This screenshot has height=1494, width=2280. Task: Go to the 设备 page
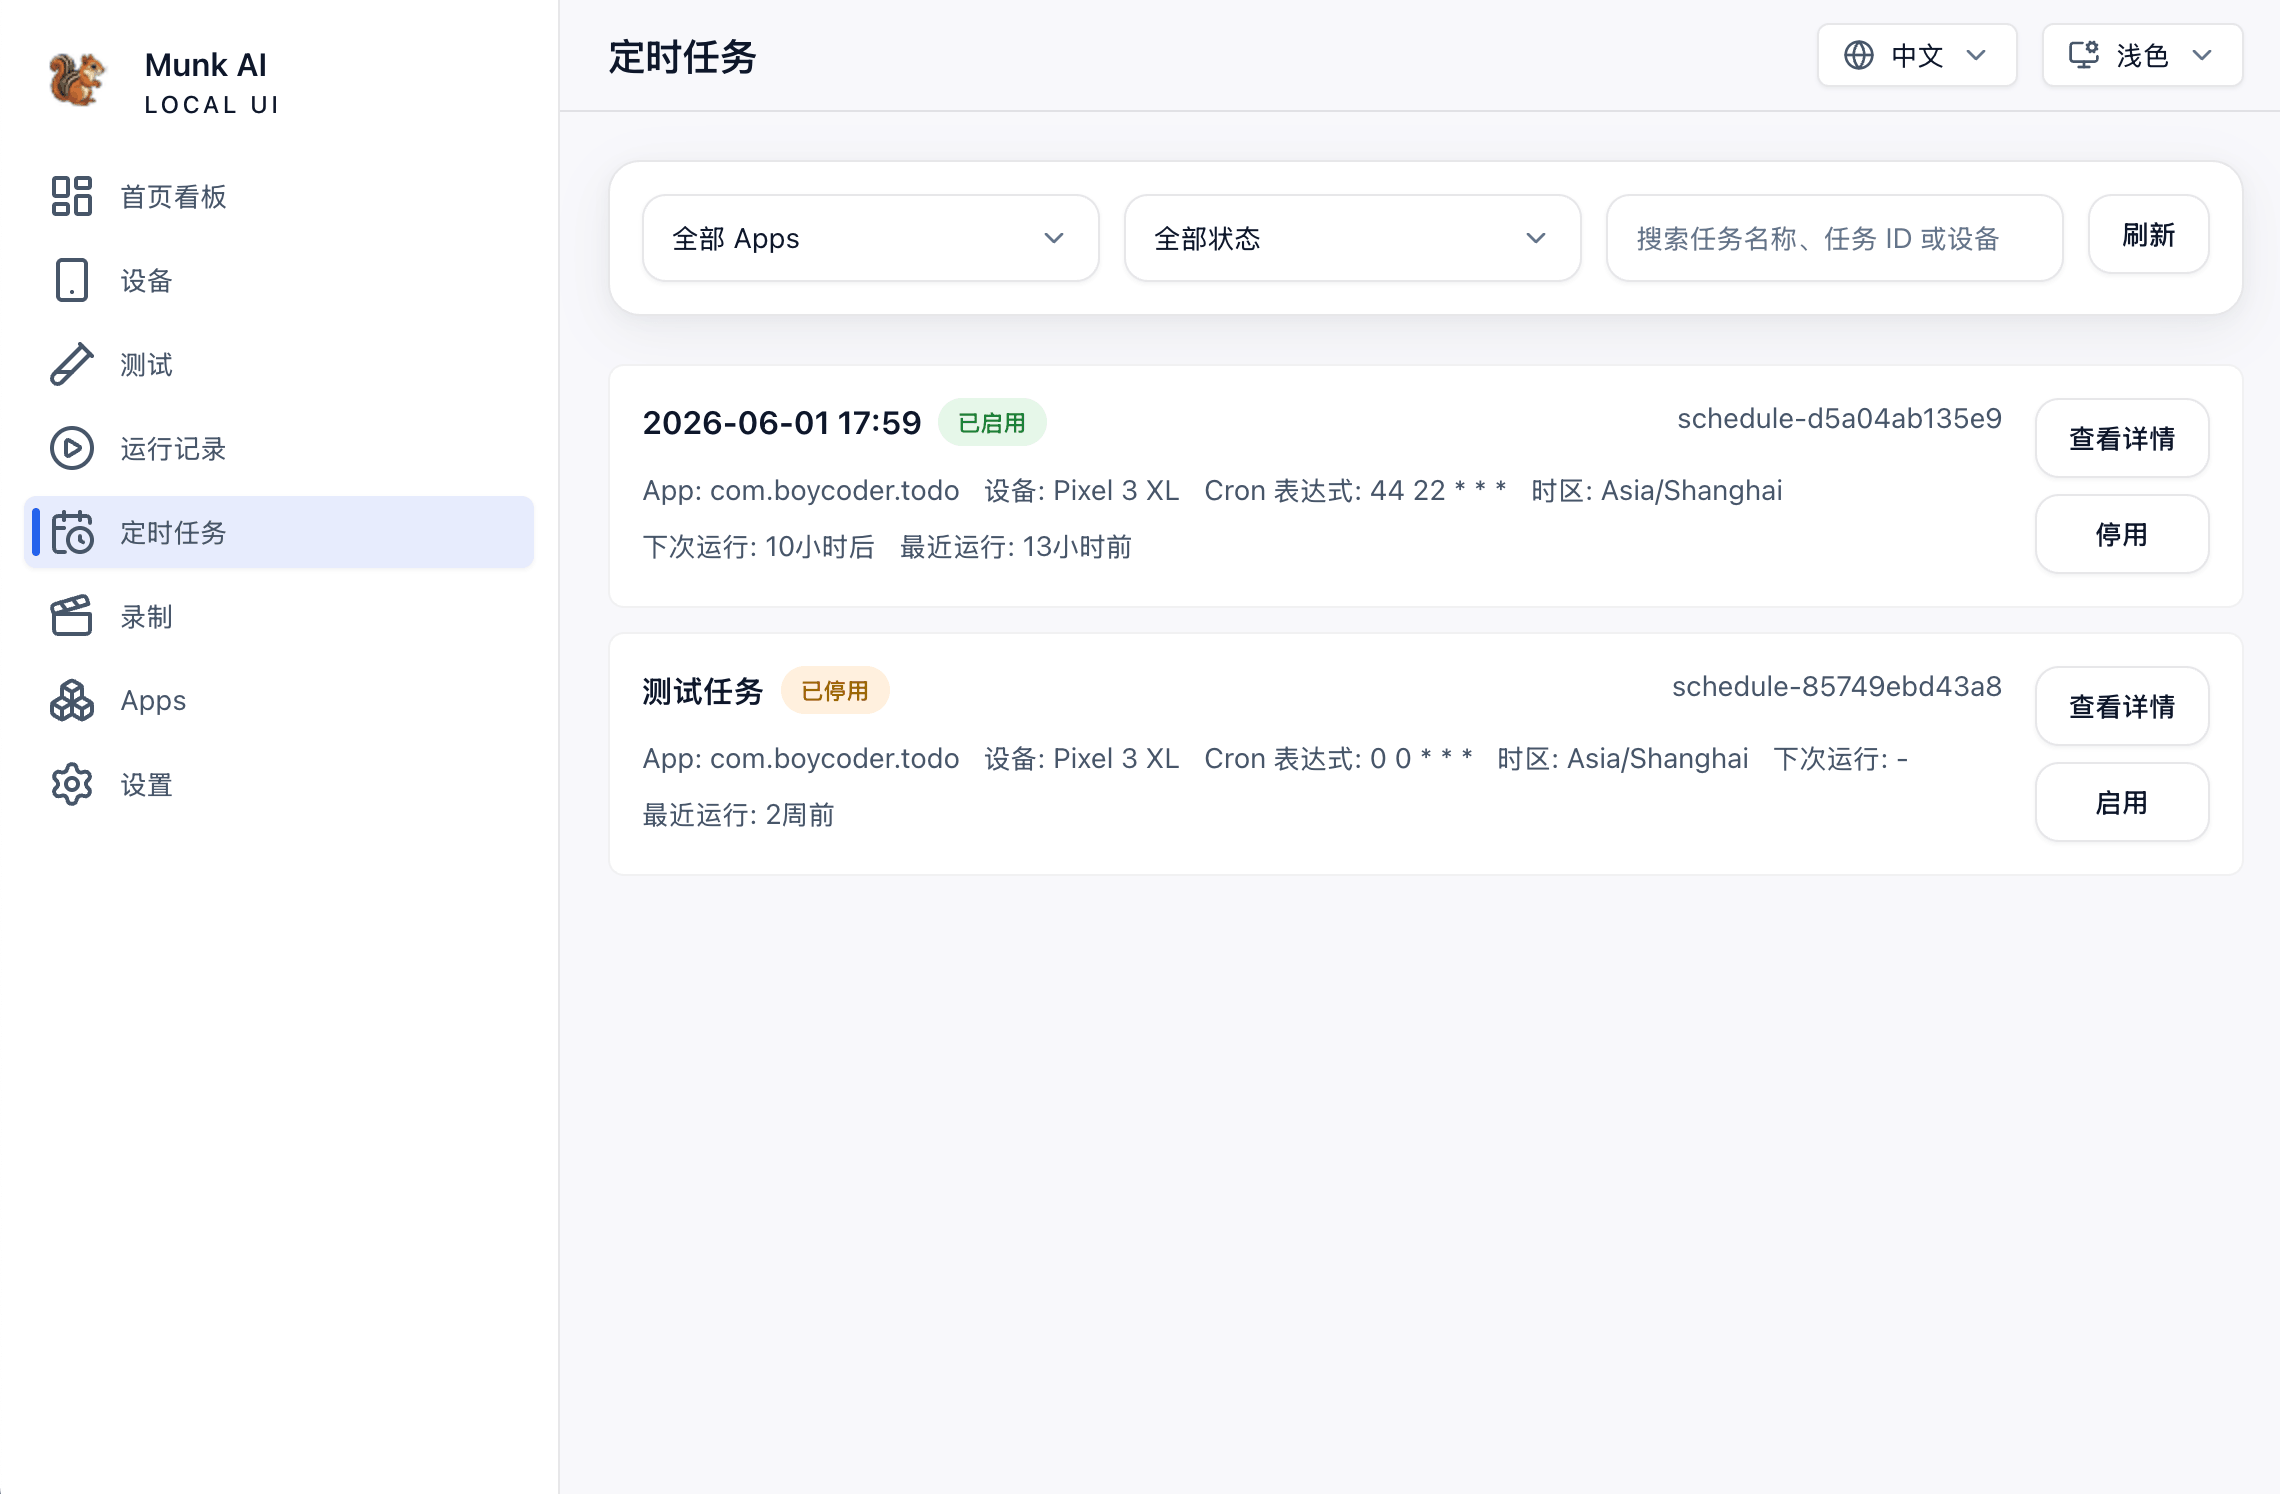click(x=279, y=280)
